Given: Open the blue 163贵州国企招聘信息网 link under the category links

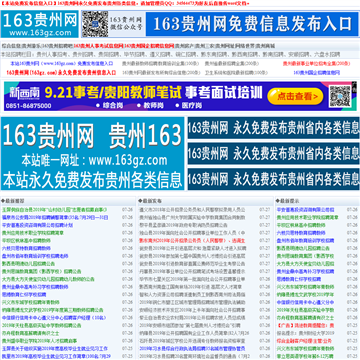Looking at the screenshot, I should pos(316,72).
